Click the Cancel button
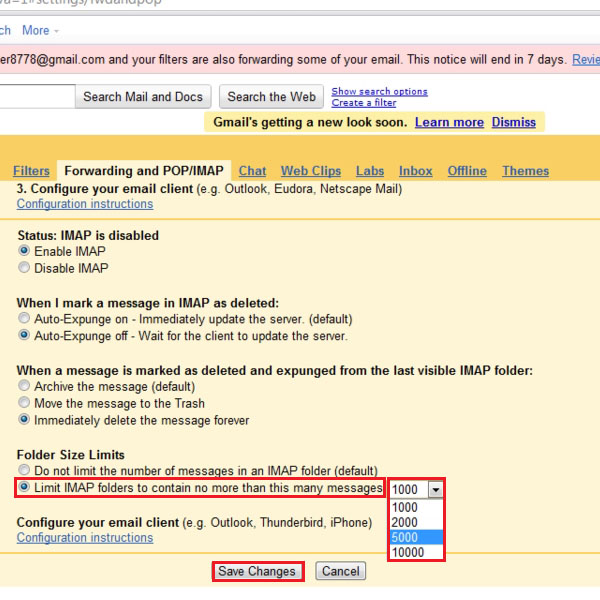600x600 pixels. pyautogui.click(x=341, y=571)
